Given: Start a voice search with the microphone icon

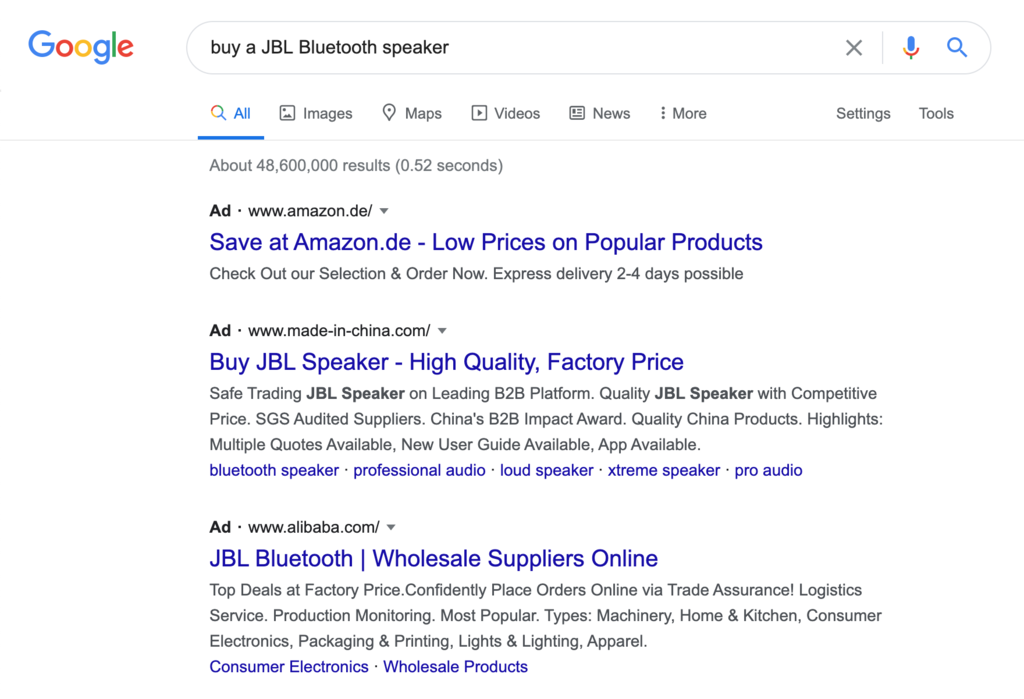Looking at the screenshot, I should pyautogui.click(x=911, y=47).
